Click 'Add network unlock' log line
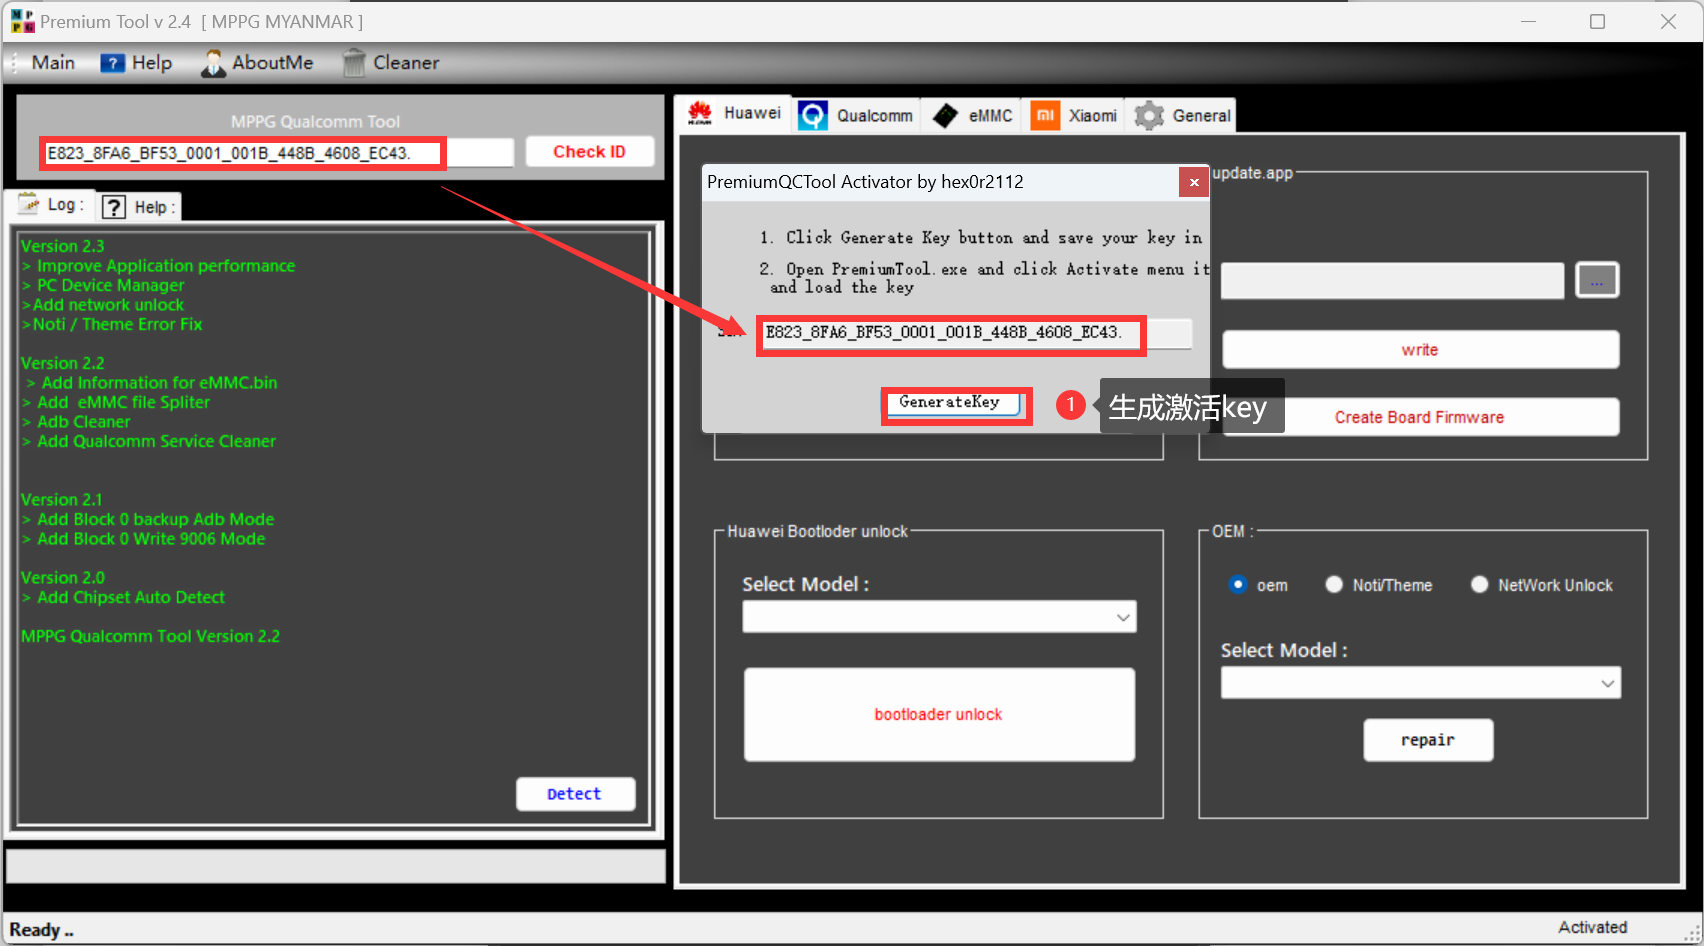 click(103, 305)
